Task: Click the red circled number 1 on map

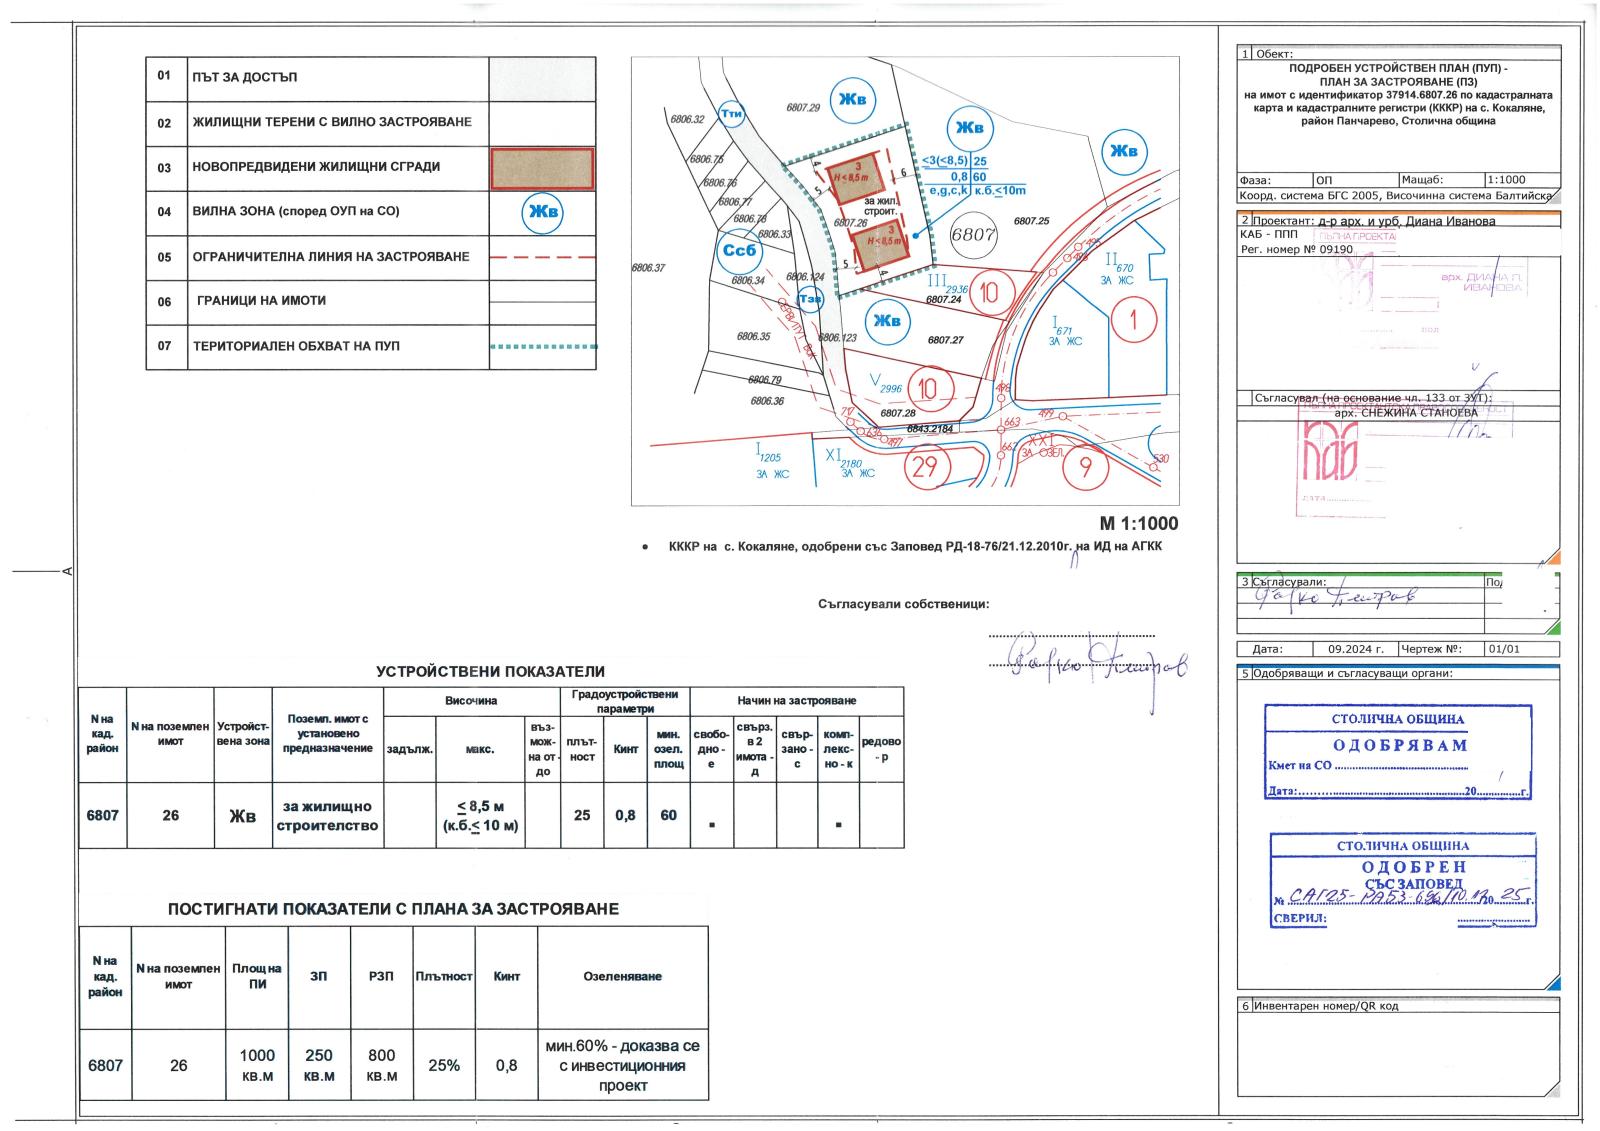Action: (x=1133, y=320)
